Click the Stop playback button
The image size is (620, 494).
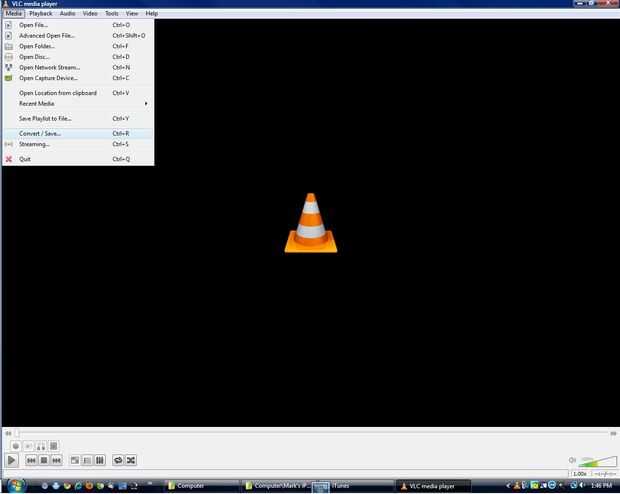click(x=44, y=460)
